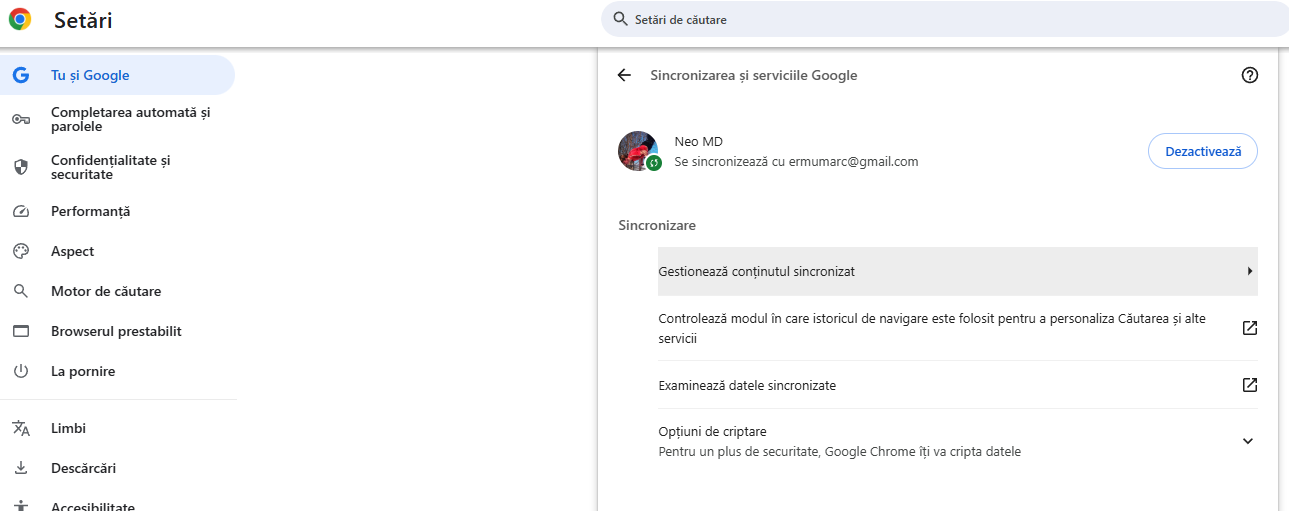The width and height of the screenshot is (1289, 511).
Task: Go to La pornire section
Action: click(83, 372)
